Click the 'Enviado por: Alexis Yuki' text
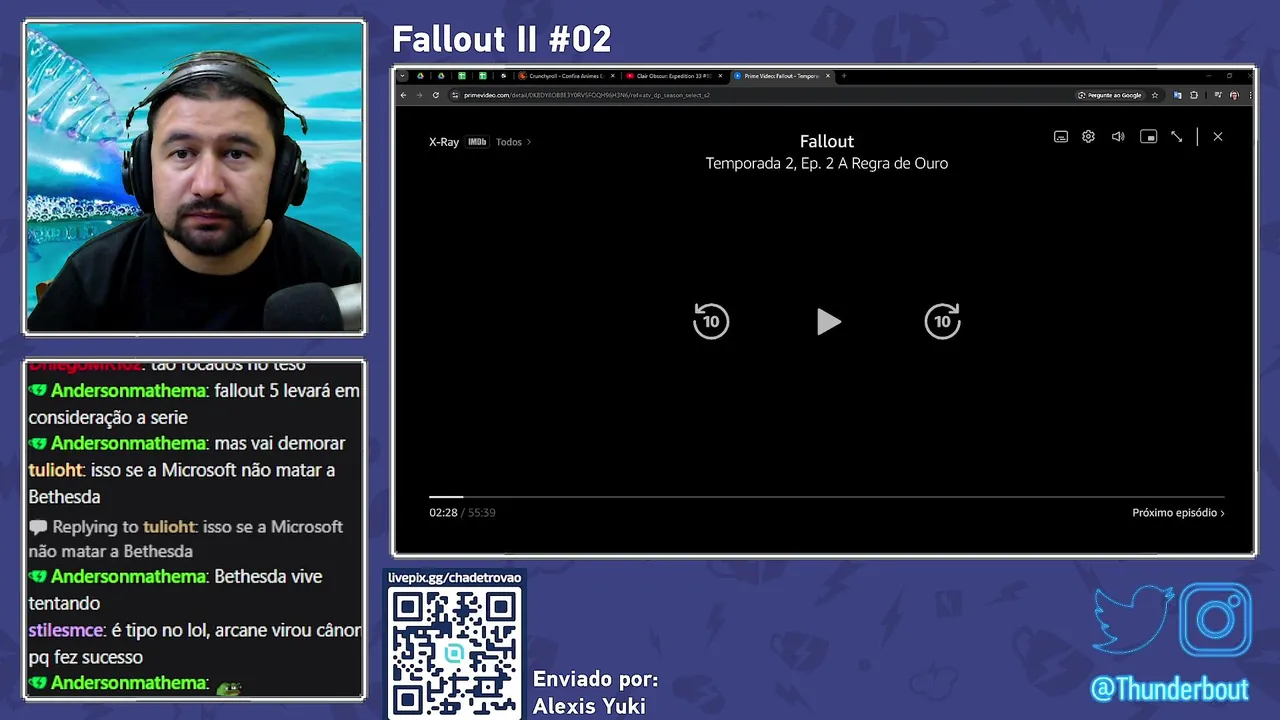 tap(595, 693)
